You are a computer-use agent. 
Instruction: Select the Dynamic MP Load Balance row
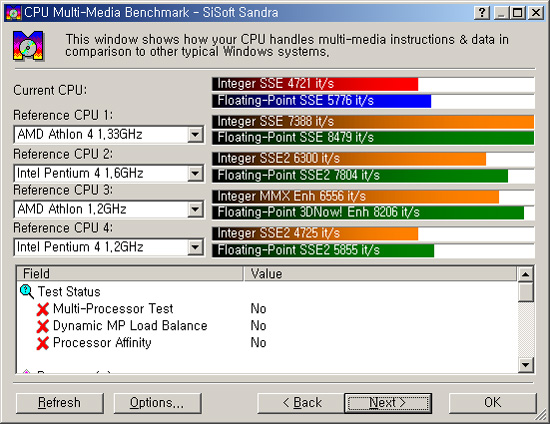point(267,326)
